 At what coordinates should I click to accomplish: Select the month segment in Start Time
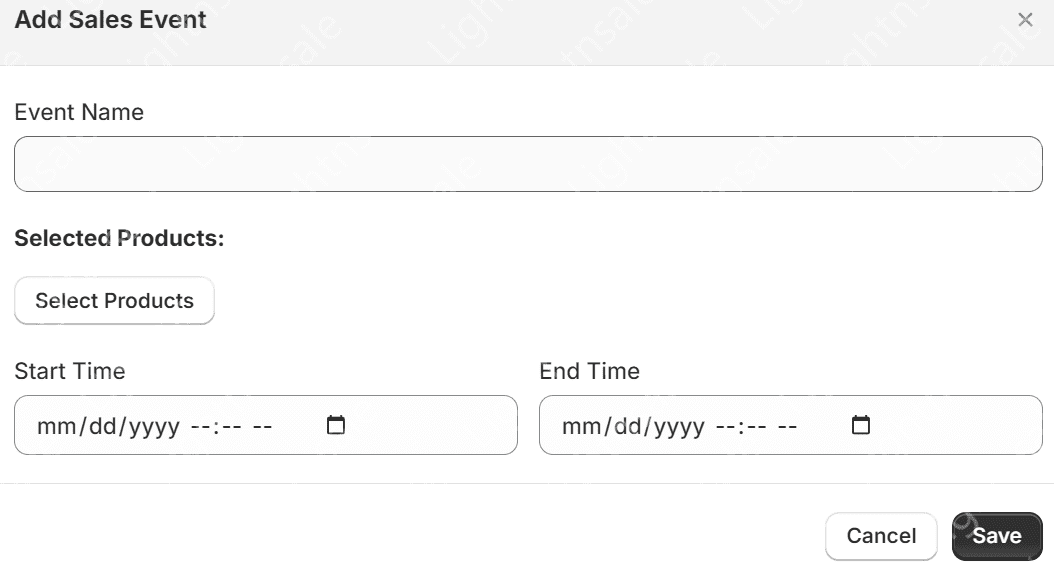click(56, 426)
